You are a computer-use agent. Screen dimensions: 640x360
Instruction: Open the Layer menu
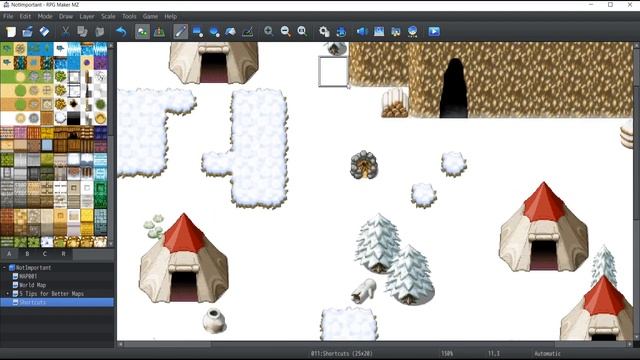tap(87, 16)
